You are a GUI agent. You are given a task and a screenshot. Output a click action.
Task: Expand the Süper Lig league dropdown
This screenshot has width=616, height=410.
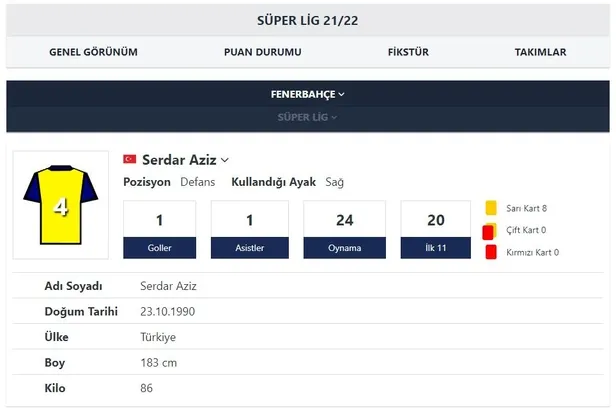click(x=307, y=118)
